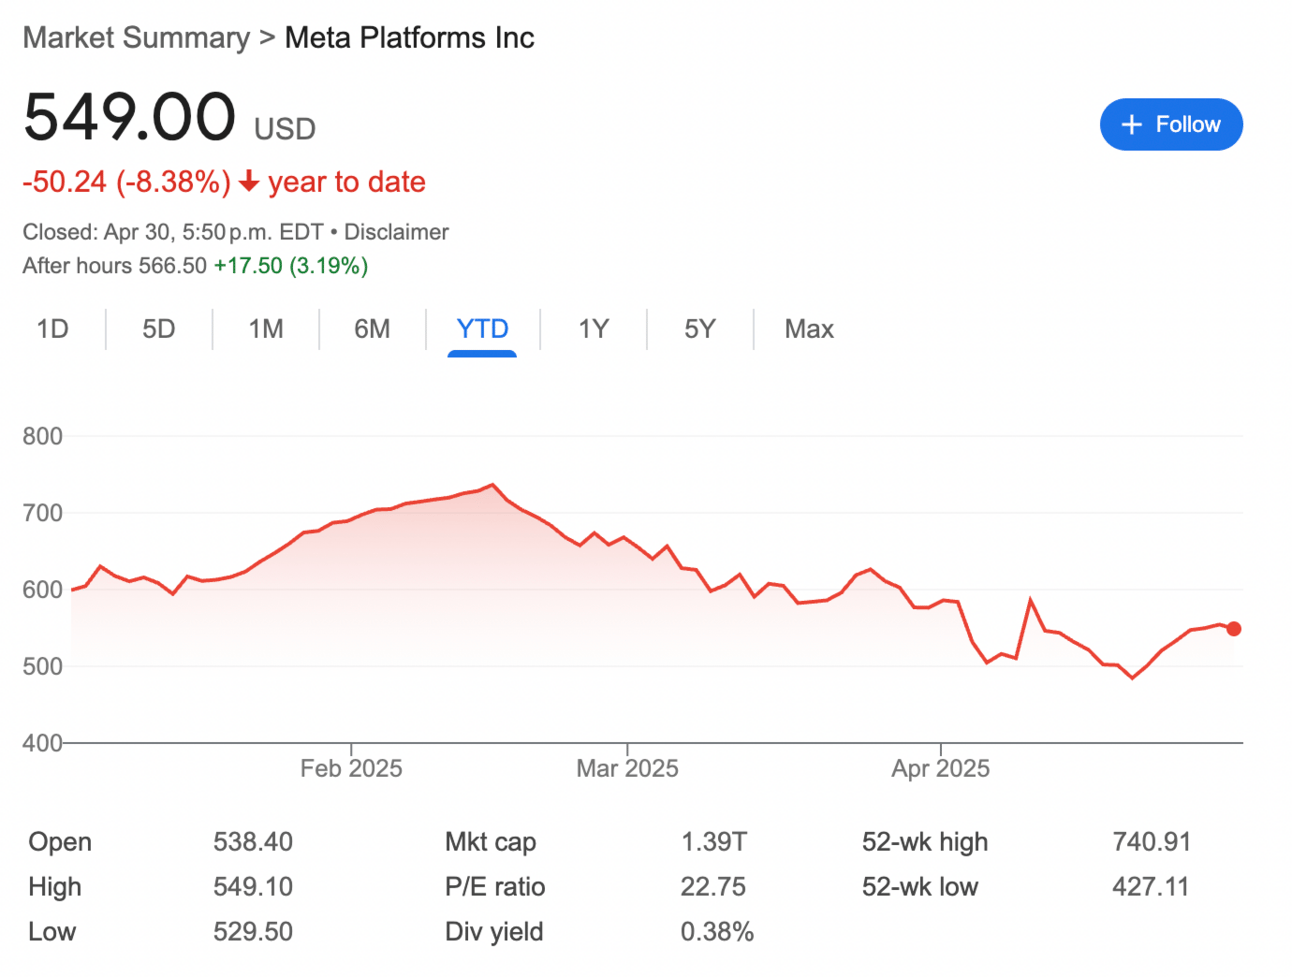Switch to the 6M range tab
Viewport: 1292px width, 977px height.
372,329
